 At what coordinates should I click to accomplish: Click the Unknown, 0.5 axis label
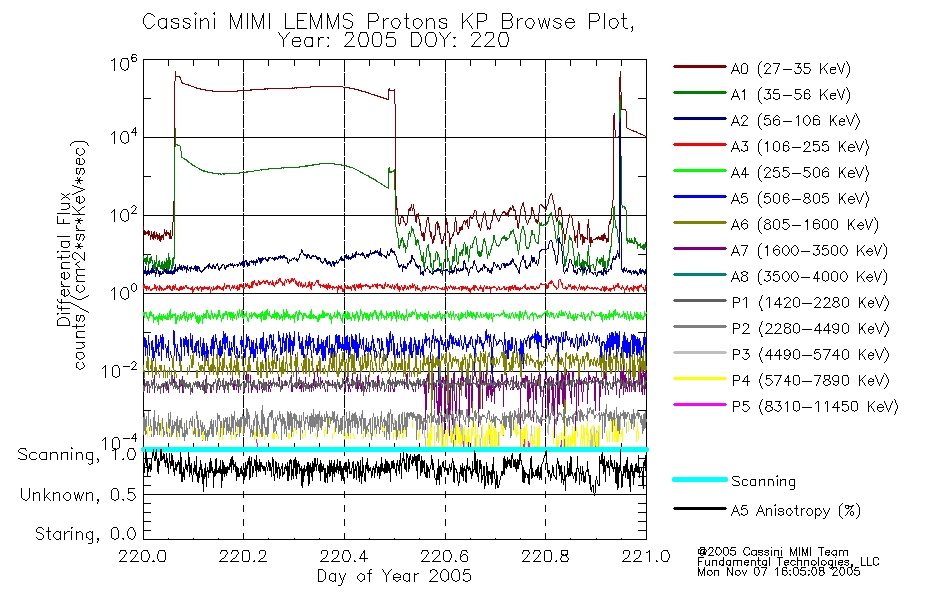tap(78, 495)
